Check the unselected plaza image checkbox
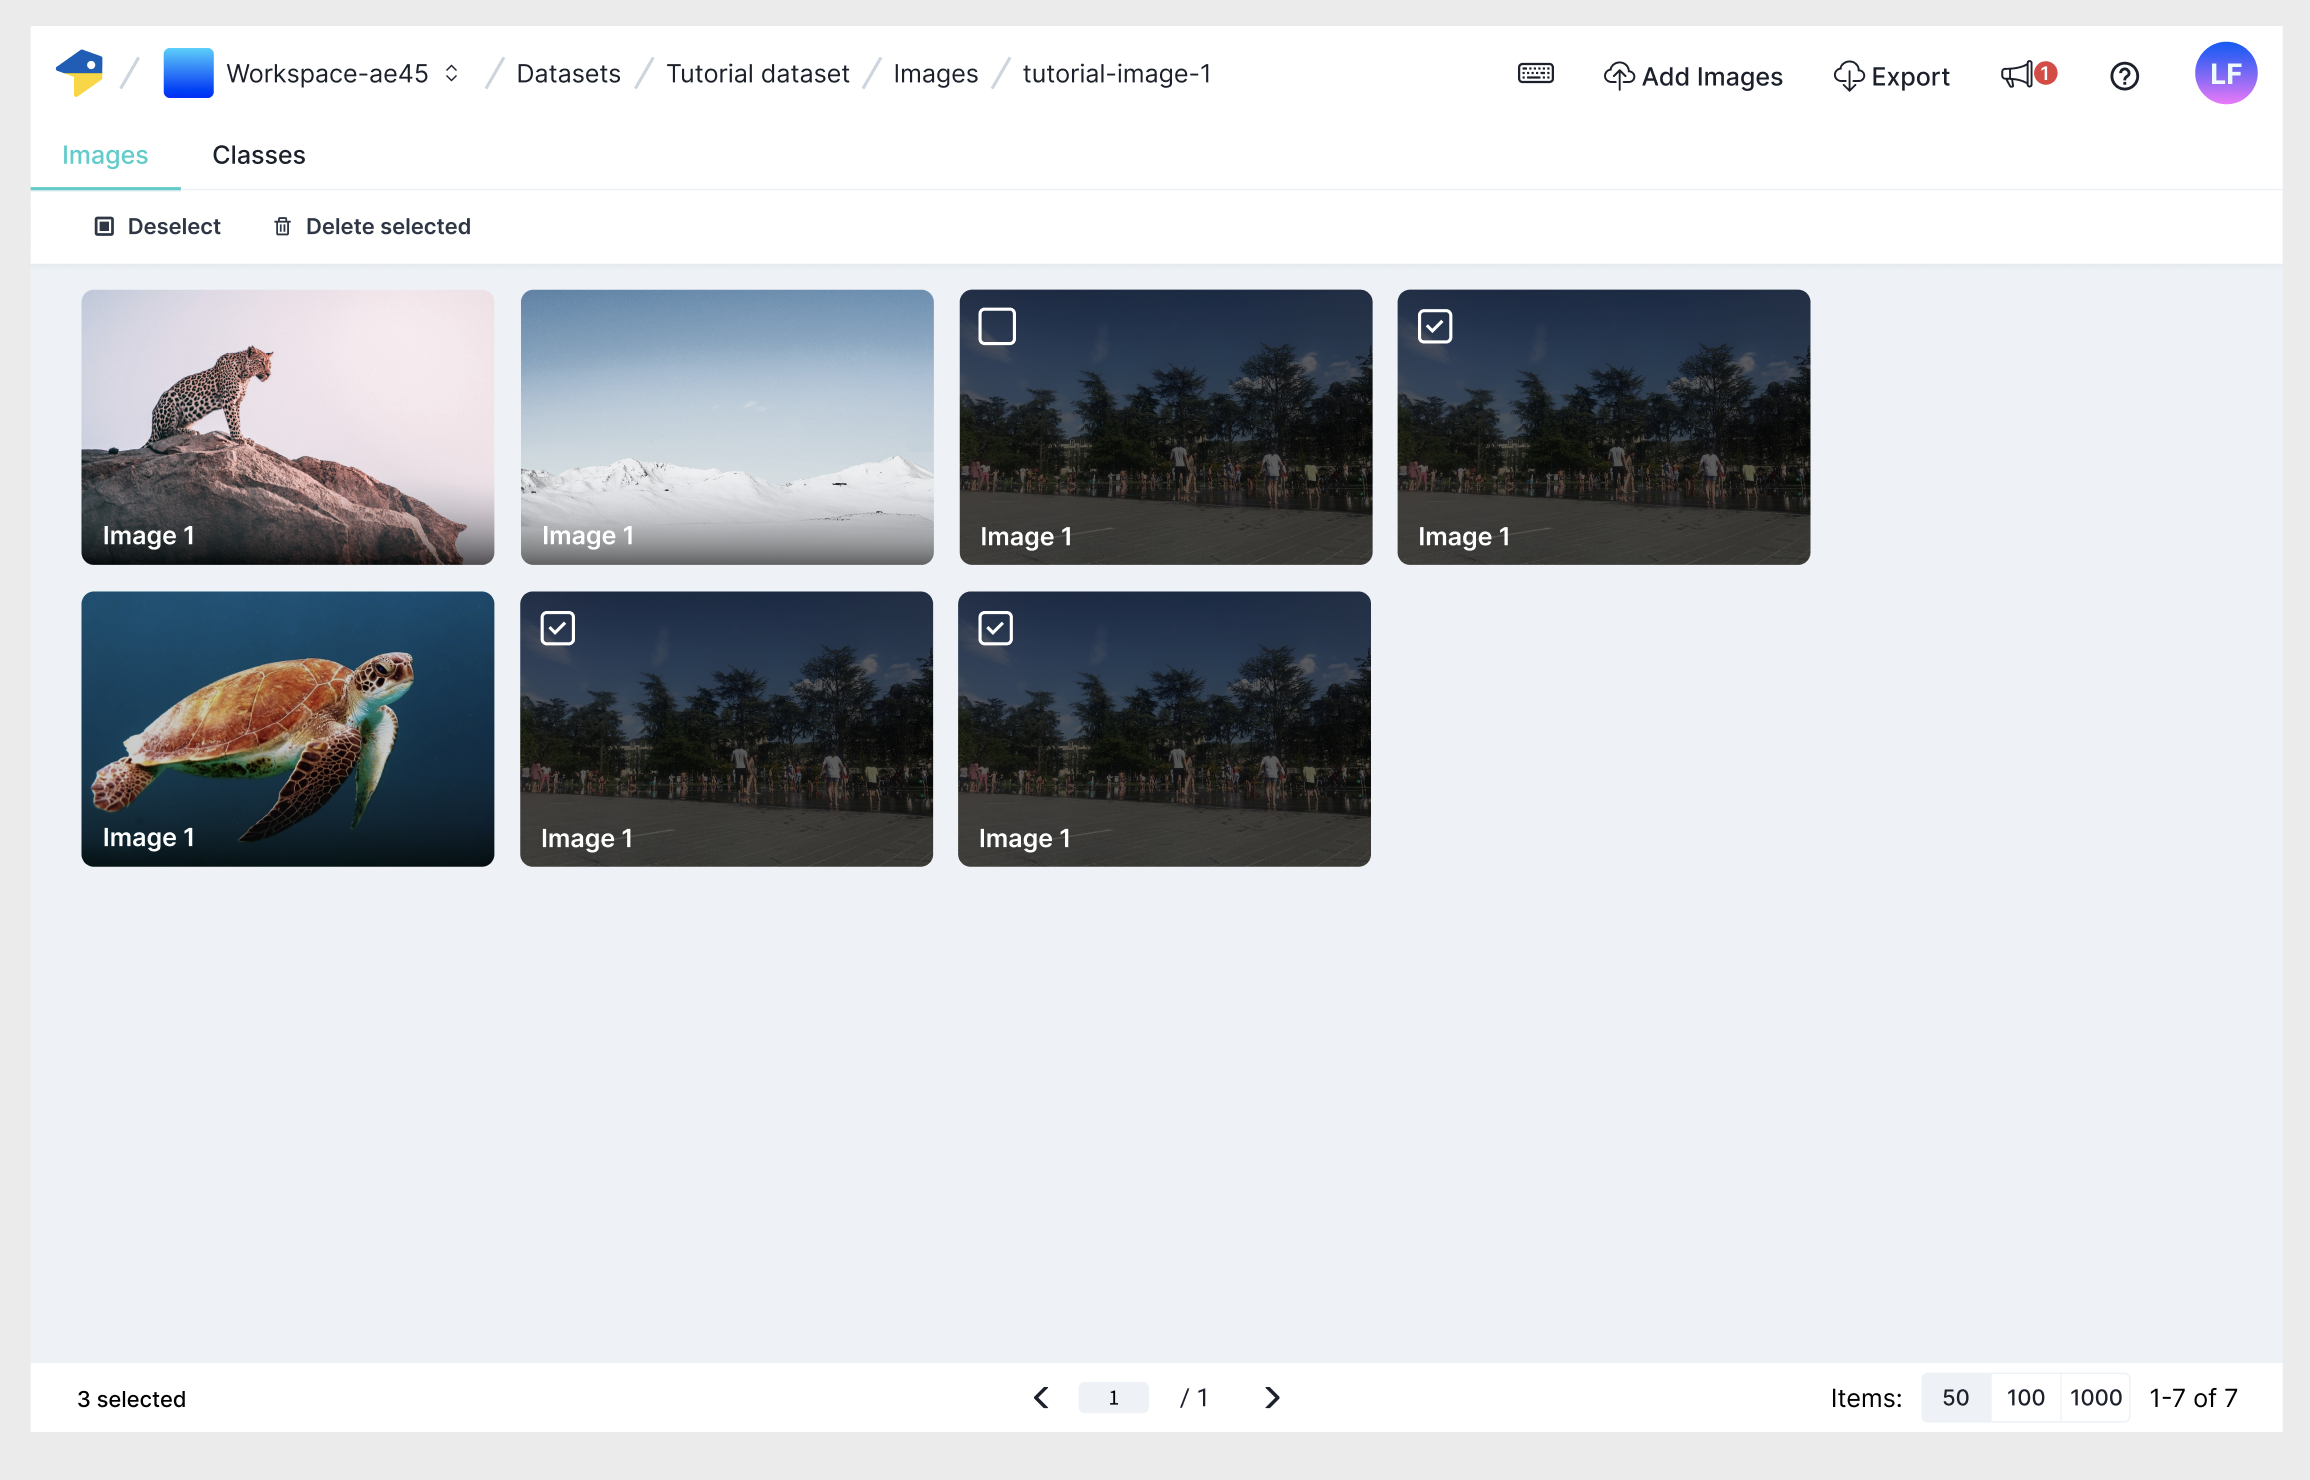2310x1480 pixels. (x=997, y=325)
